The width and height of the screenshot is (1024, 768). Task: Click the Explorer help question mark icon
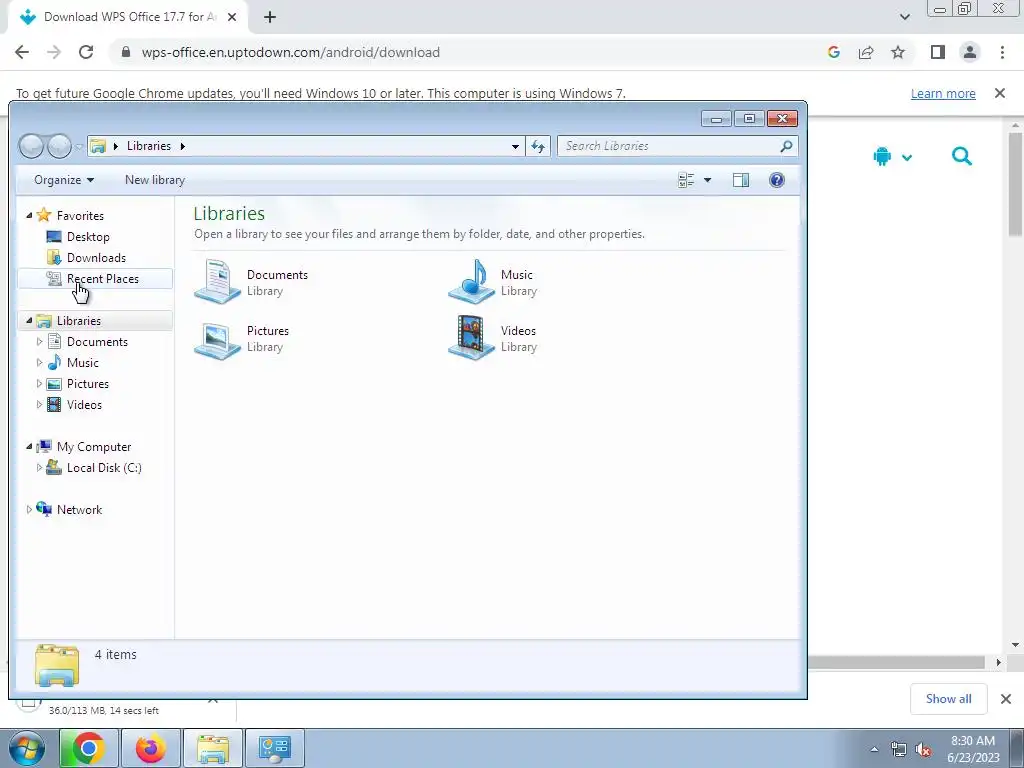[776, 180]
